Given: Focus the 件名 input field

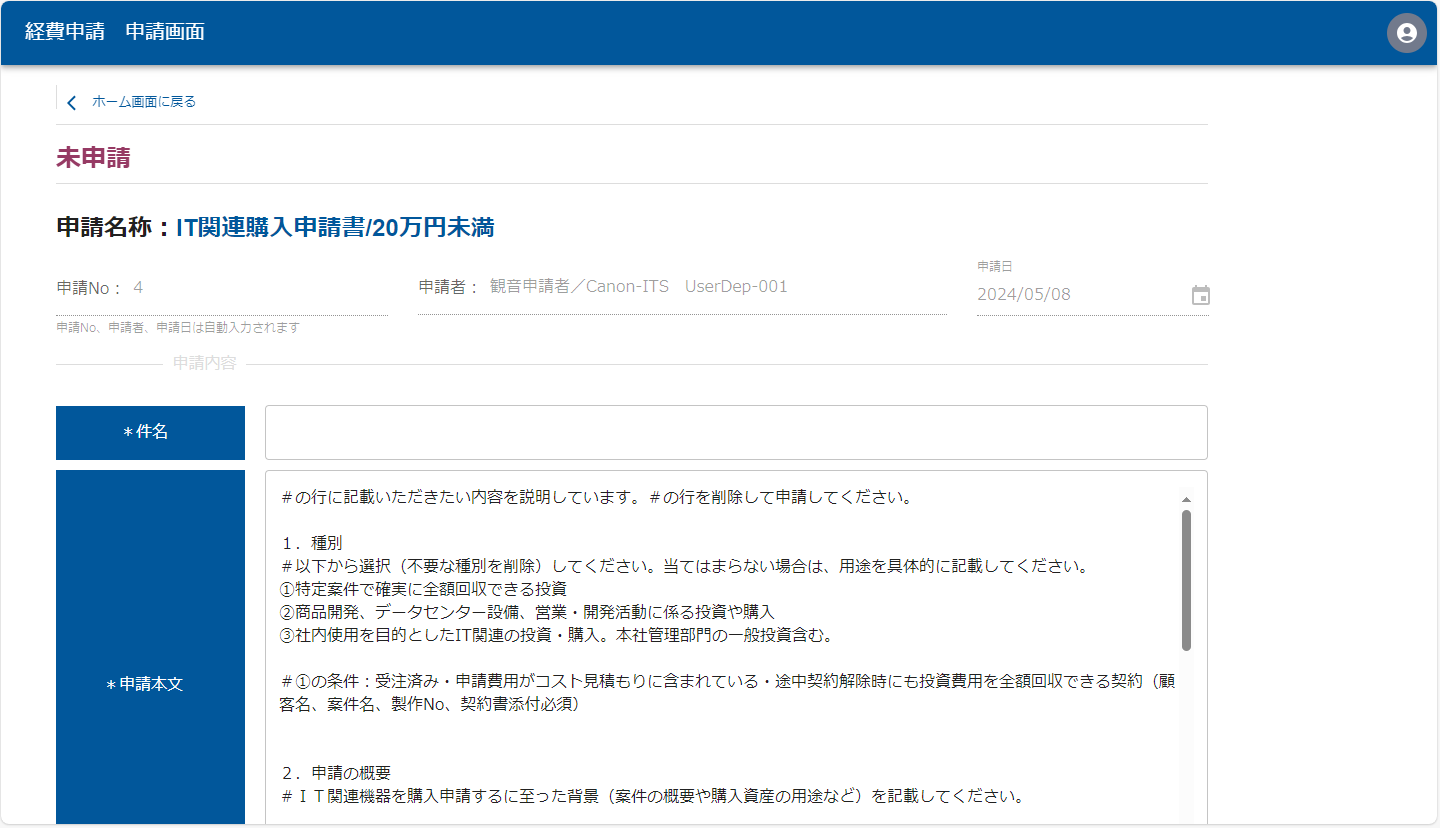Looking at the screenshot, I should [736, 432].
